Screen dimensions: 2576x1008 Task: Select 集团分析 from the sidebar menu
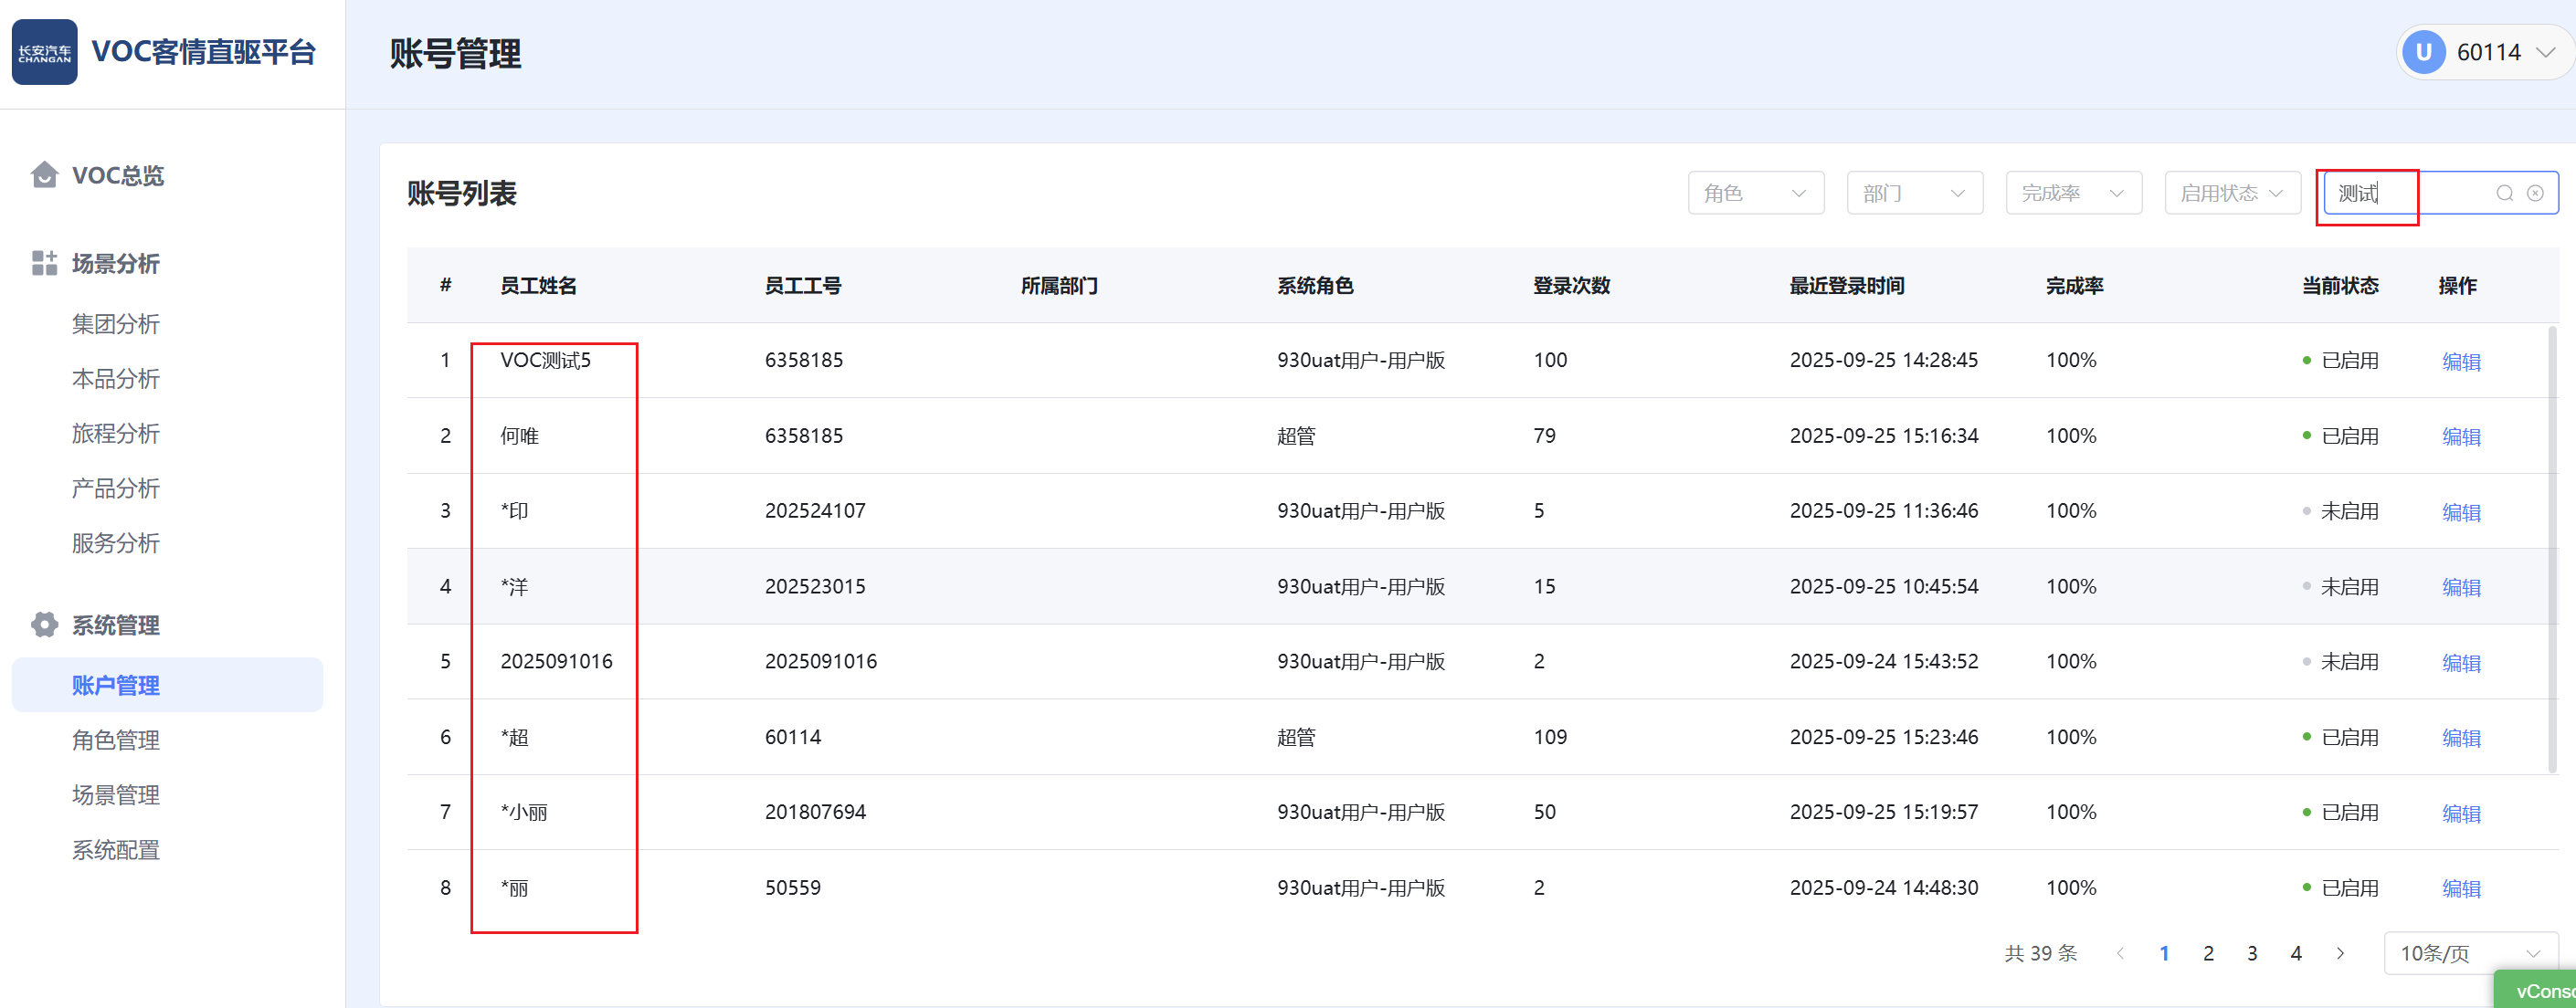(x=116, y=324)
